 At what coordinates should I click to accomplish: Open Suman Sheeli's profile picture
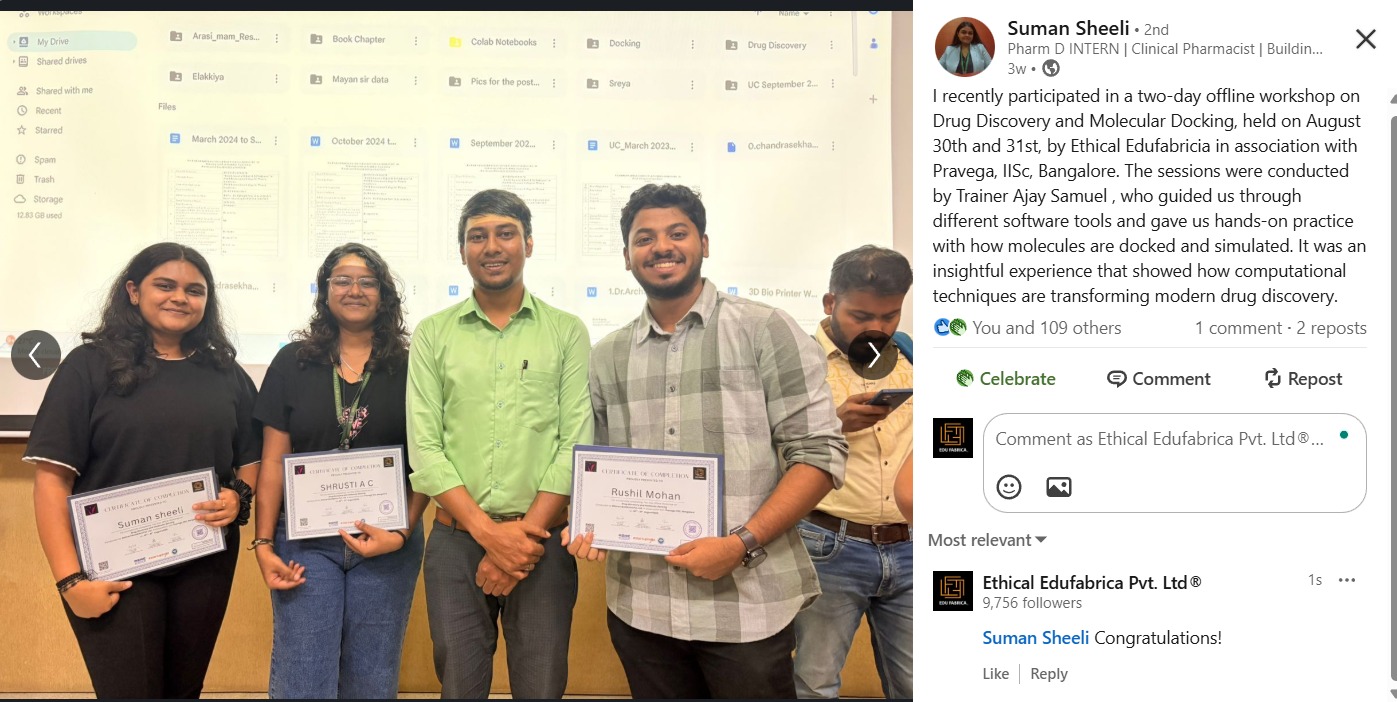pos(964,47)
